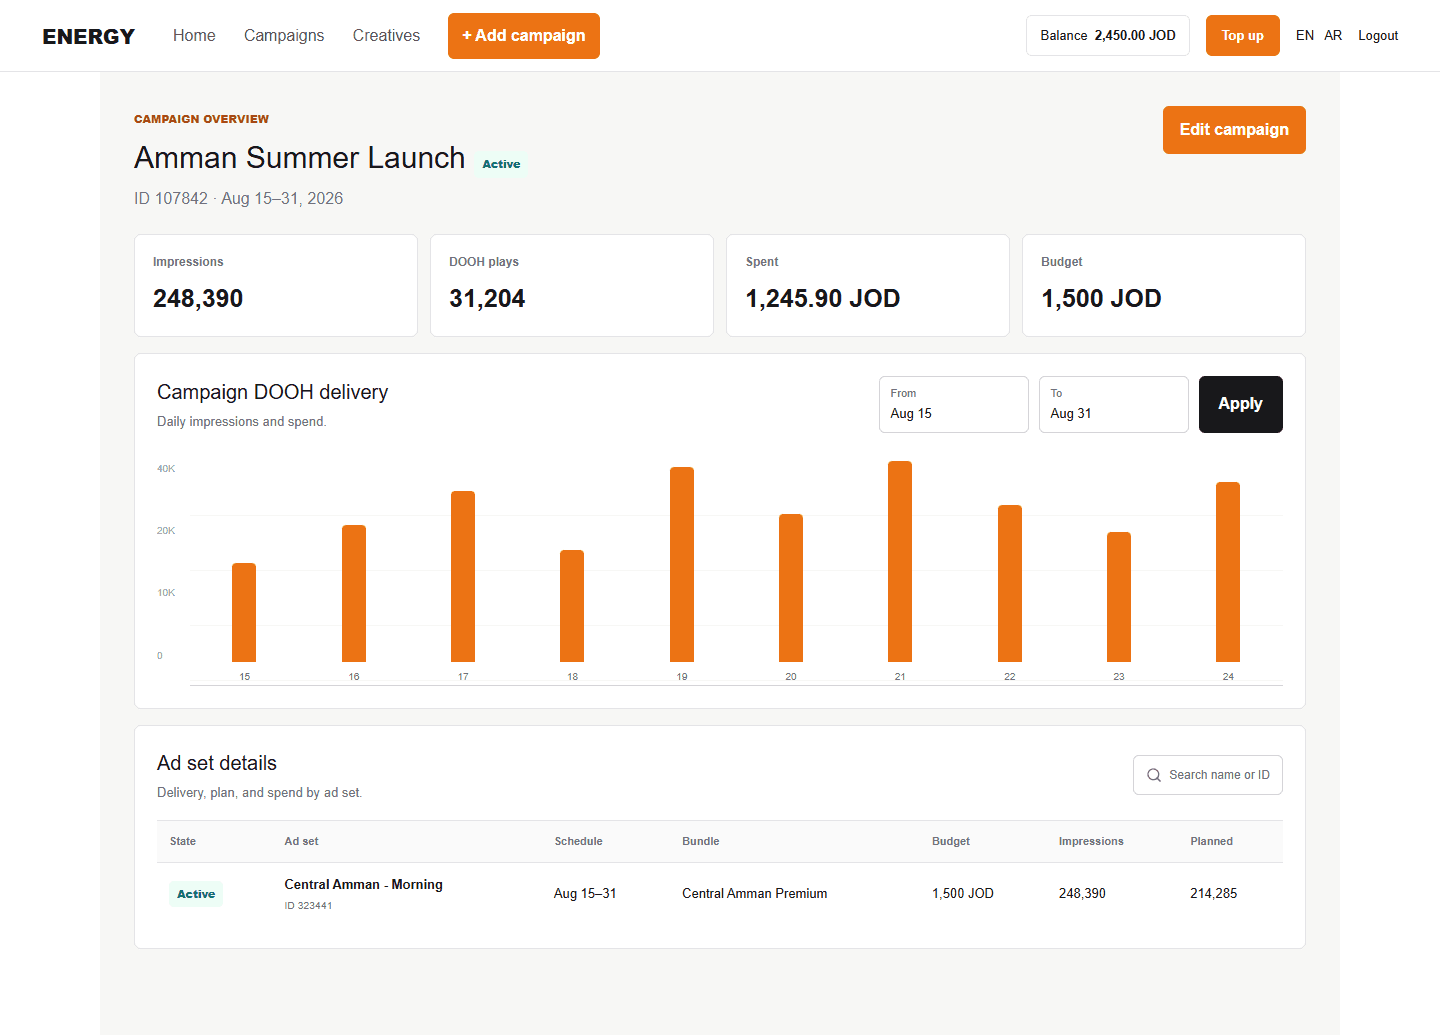The image size is (1440, 1035).
Task: Click the Logout link
Action: pos(1378,35)
